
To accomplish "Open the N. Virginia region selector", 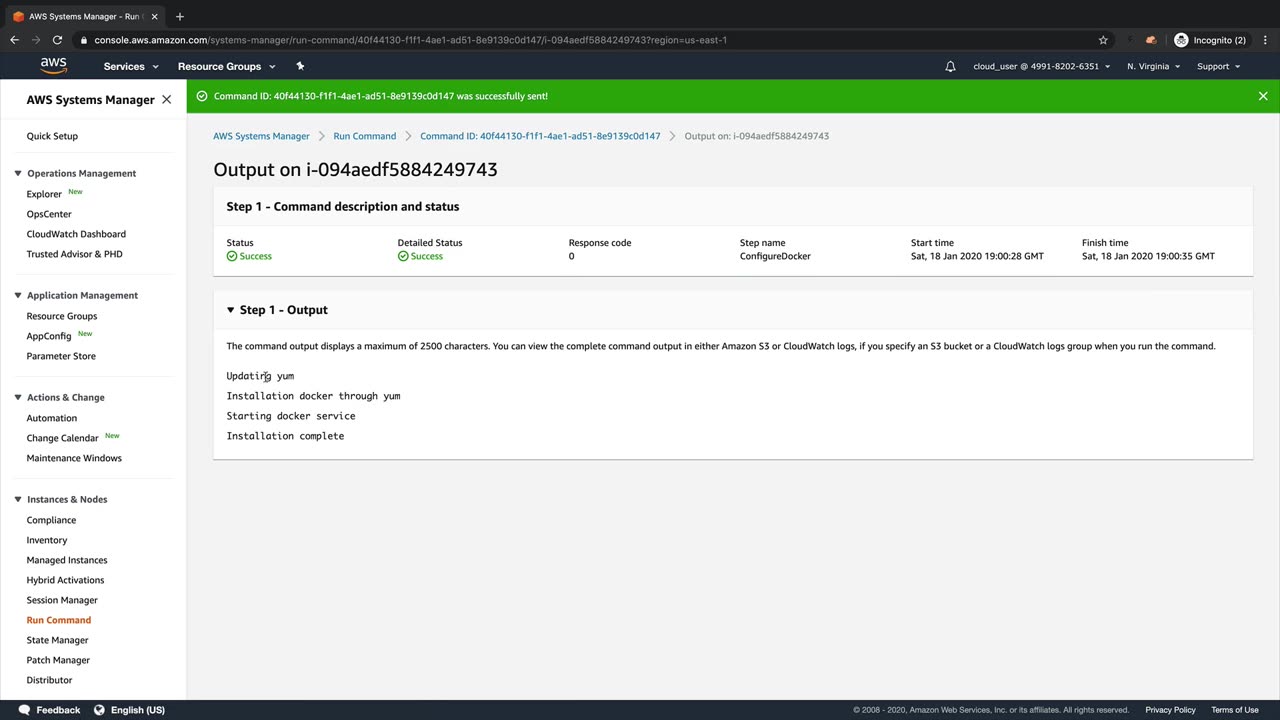I will coord(1153,66).
